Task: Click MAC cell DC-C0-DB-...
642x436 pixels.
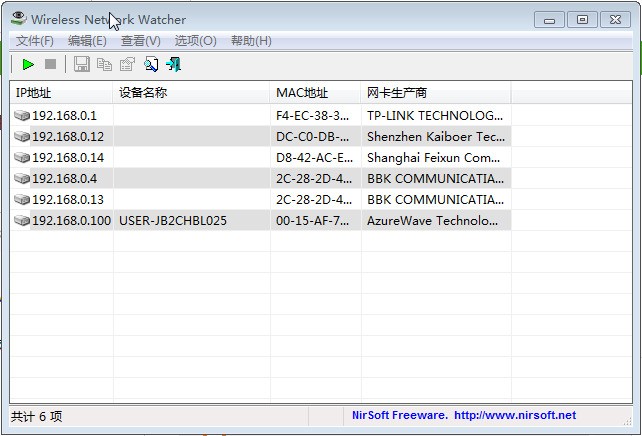Action: (x=312, y=136)
